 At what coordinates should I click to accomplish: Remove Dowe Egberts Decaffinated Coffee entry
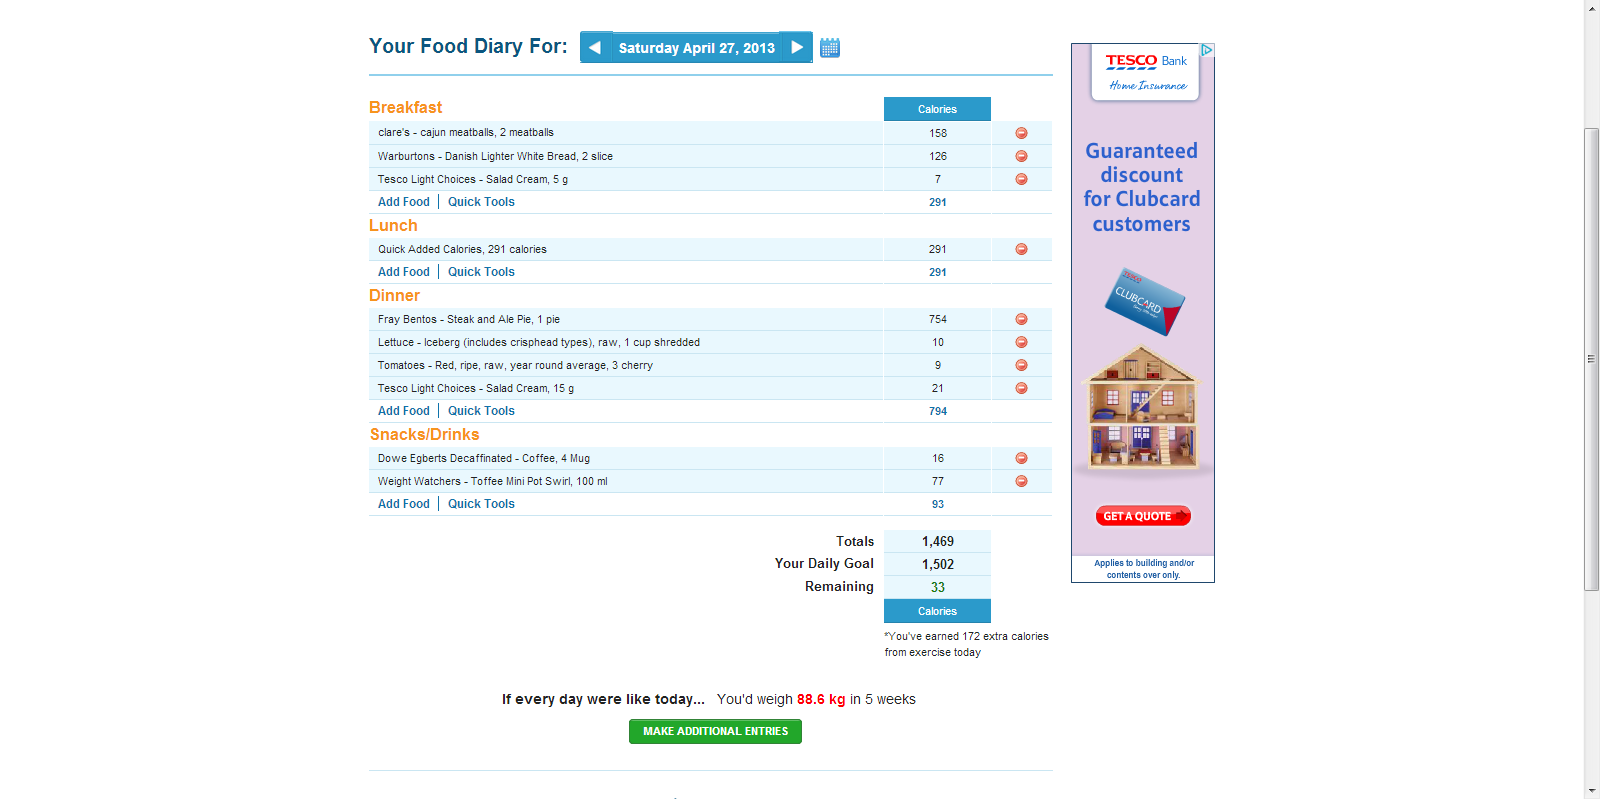pyautogui.click(x=1021, y=458)
